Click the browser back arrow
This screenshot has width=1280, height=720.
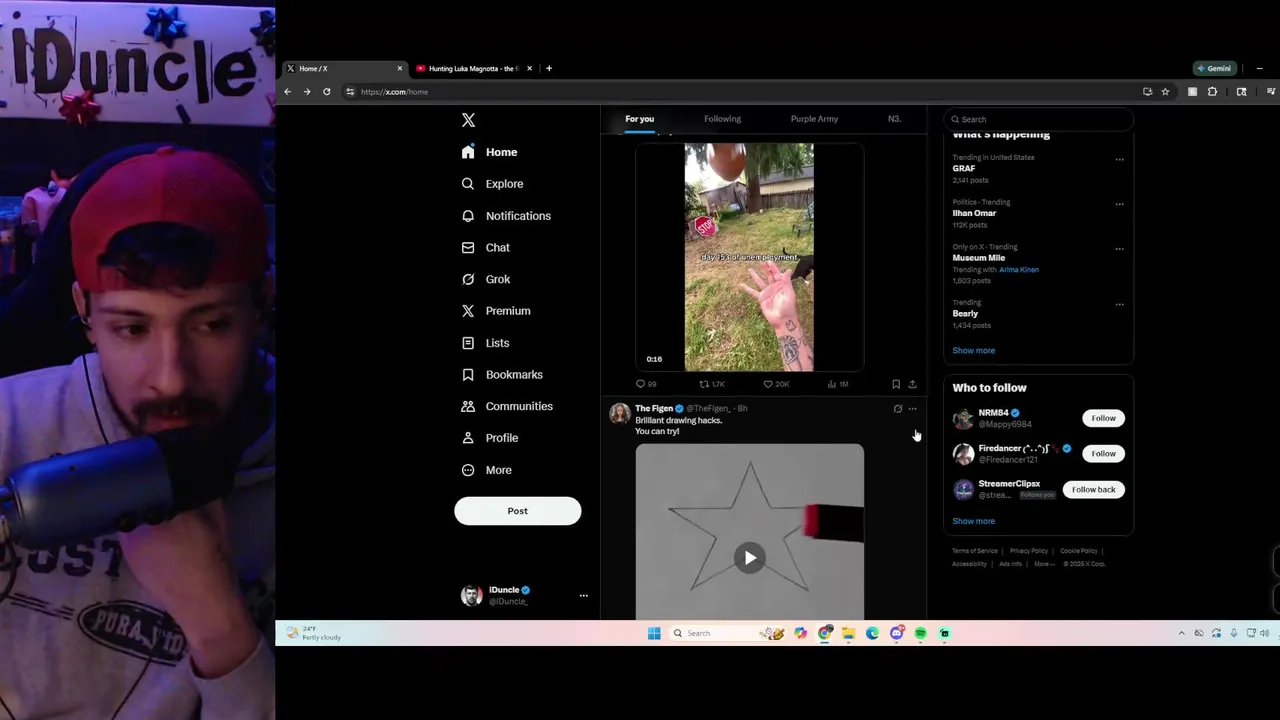click(287, 92)
